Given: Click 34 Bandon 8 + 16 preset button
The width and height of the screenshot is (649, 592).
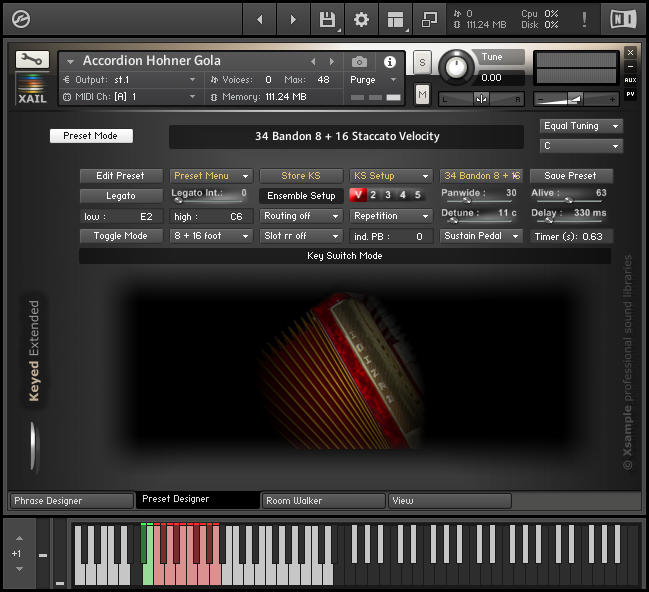Looking at the screenshot, I should pyautogui.click(x=481, y=176).
